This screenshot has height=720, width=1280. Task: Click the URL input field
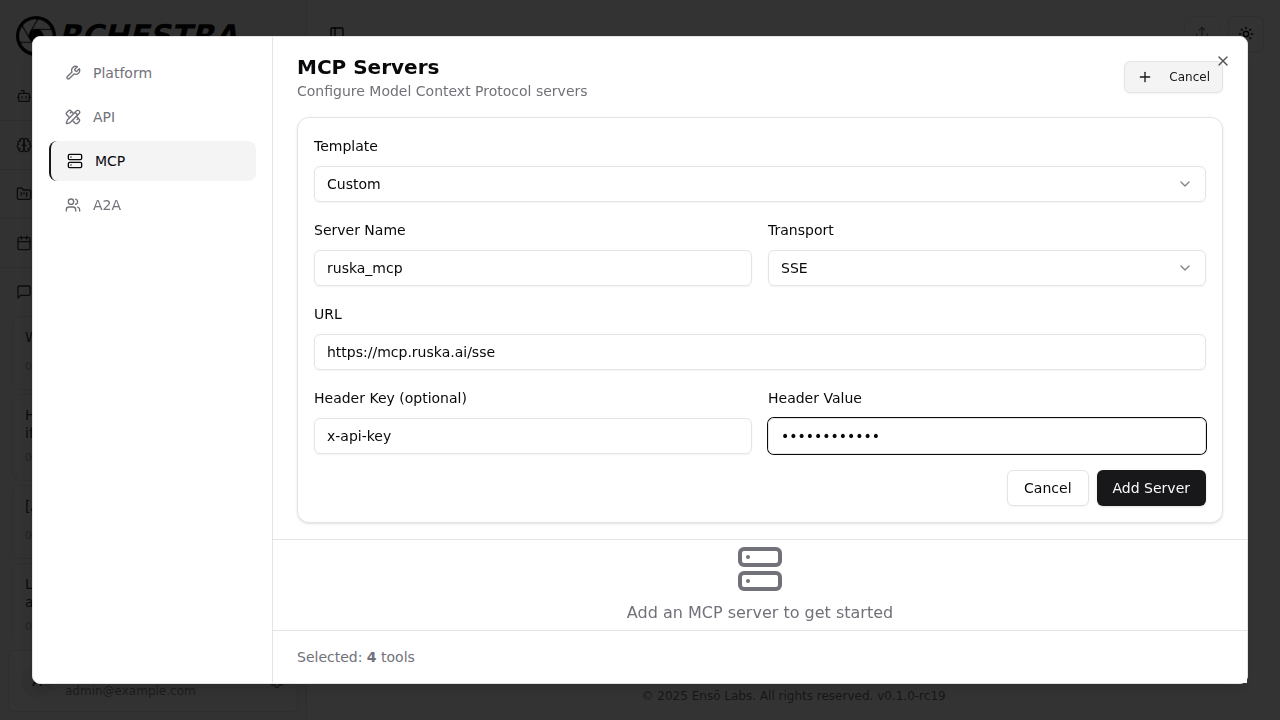point(760,352)
